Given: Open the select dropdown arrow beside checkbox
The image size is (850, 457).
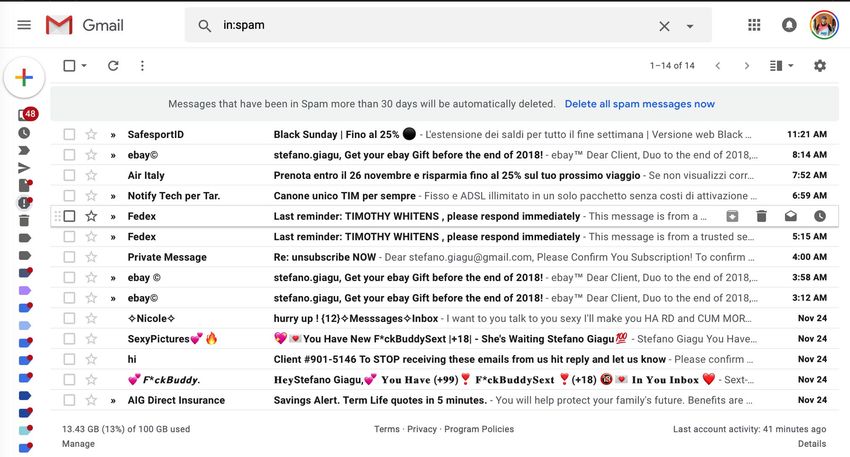Looking at the screenshot, I should (x=84, y=66).
